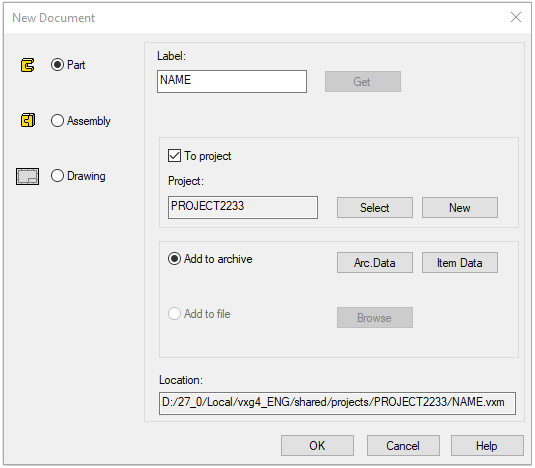Click into the Label field containing NAME

pyautogui.click(x=232, y=82)
